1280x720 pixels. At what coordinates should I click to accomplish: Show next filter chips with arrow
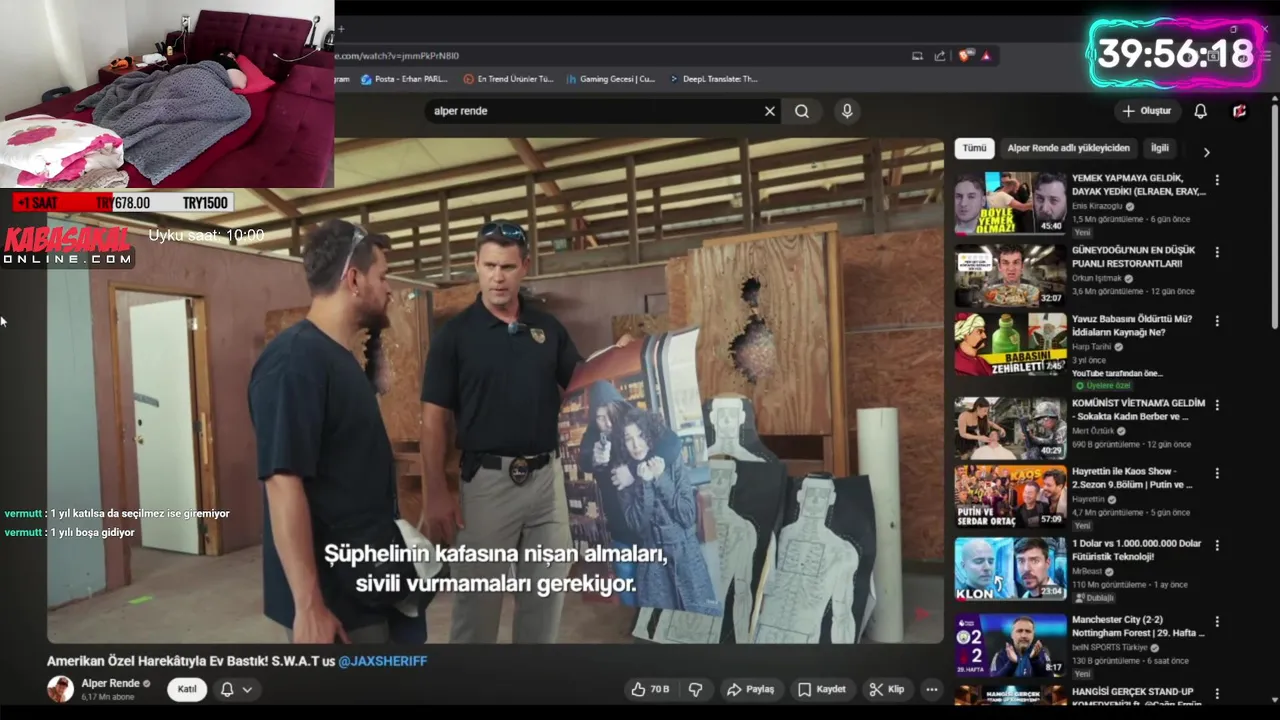[1206, 152]
